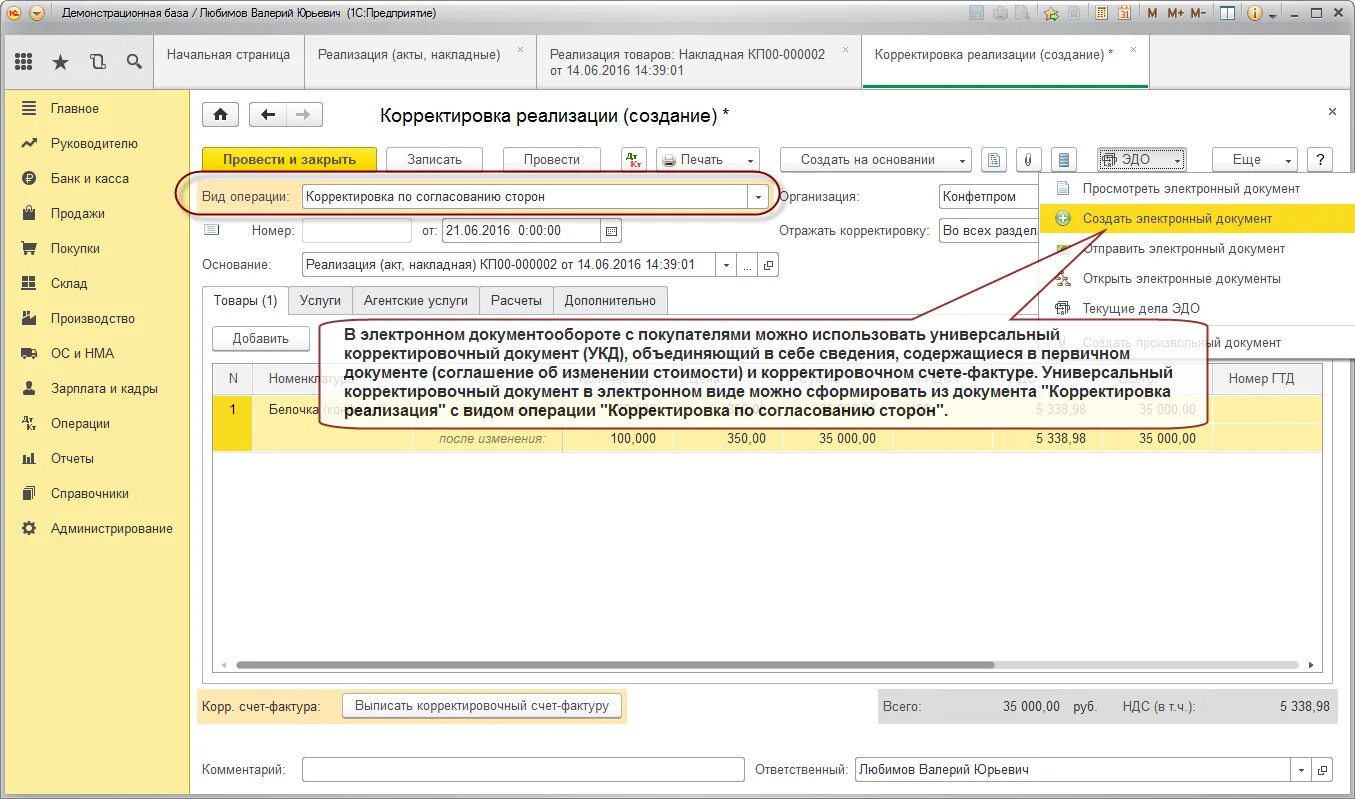Viewport: 1355px width, 799px height.
Task: Click Провести и закрыть button
Action: (289, 159)
